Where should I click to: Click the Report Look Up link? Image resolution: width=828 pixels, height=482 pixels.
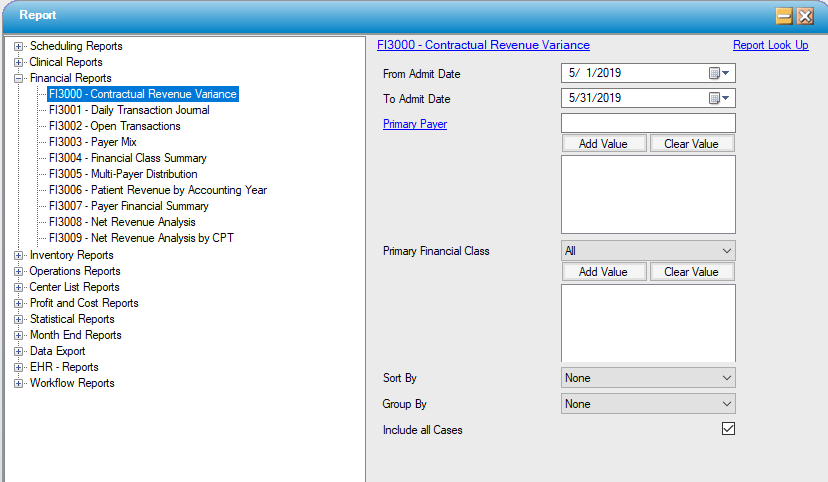(770, 45)
